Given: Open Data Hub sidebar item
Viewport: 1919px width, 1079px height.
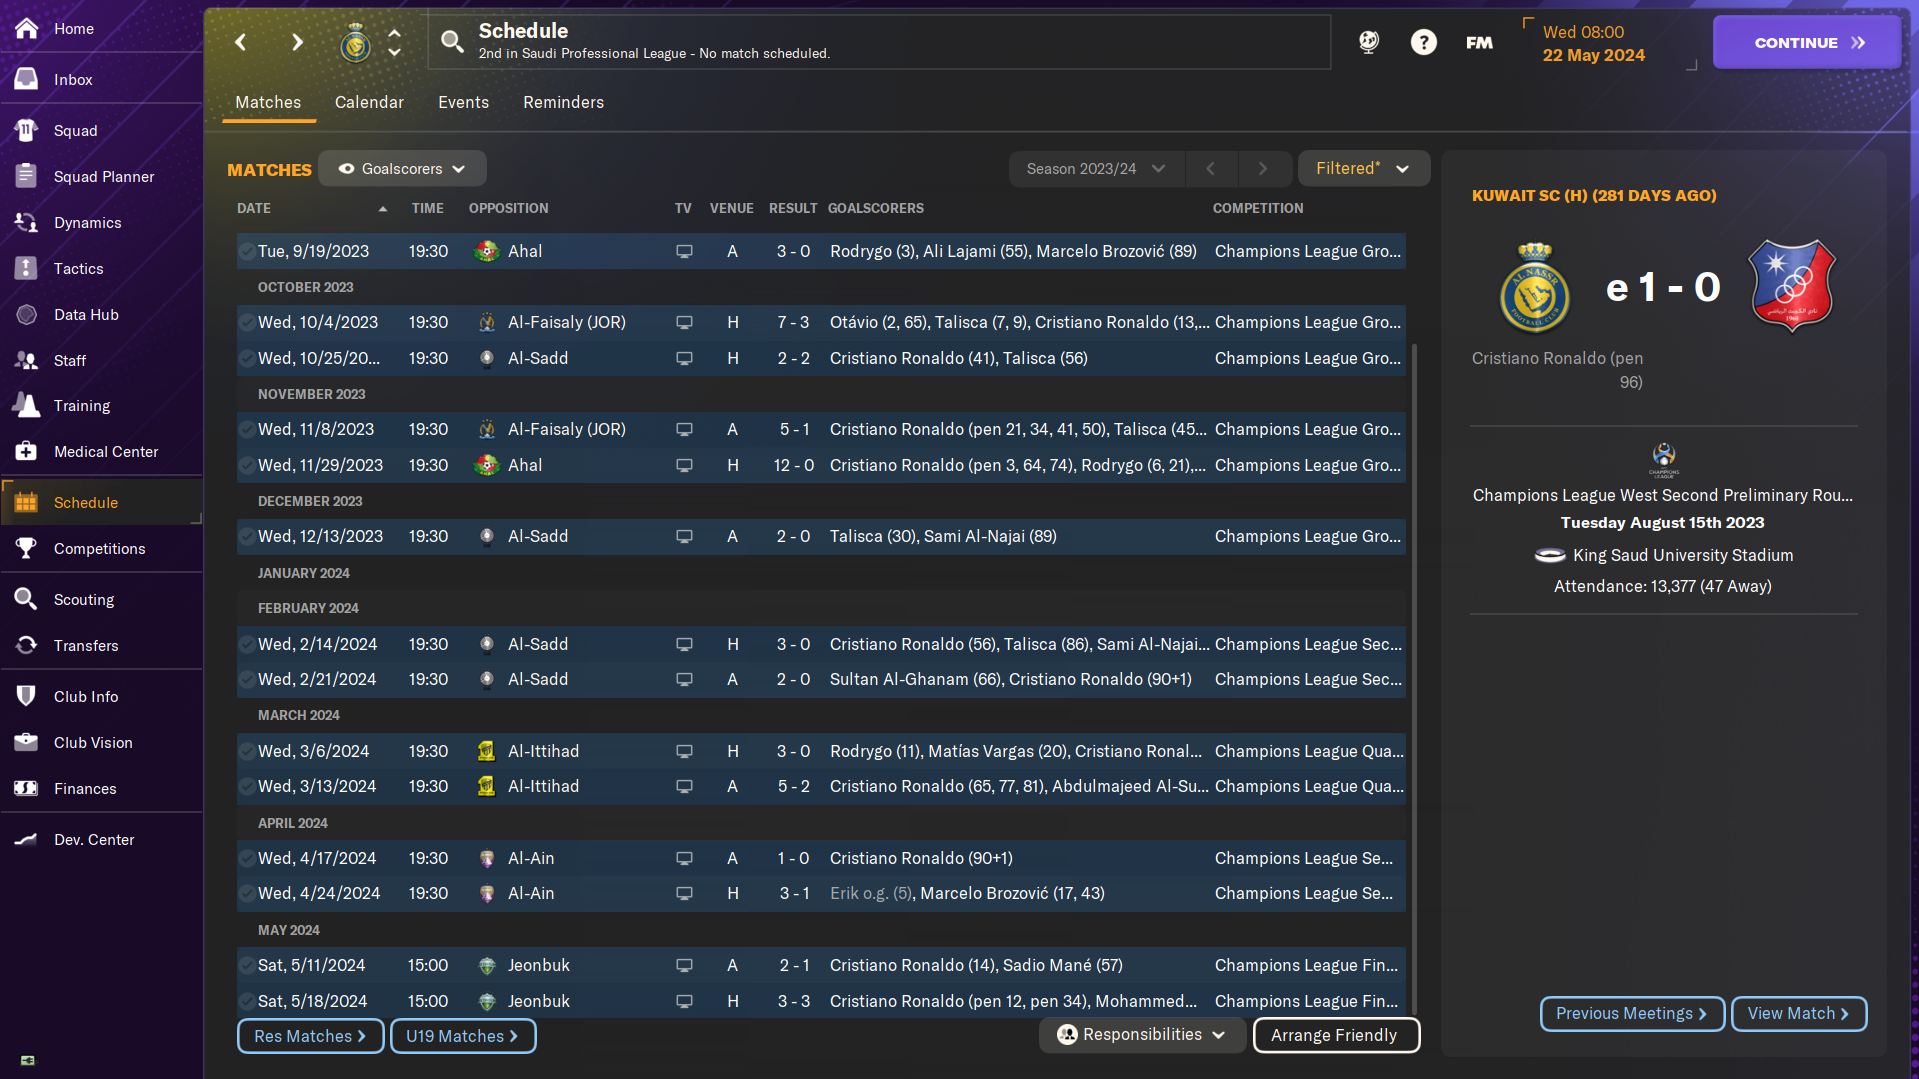Looking at the screenshot, I should pos(101,314).
